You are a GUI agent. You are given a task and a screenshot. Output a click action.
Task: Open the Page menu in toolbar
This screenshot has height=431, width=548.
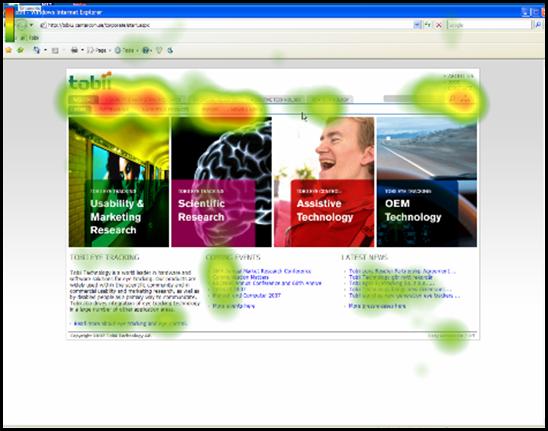click(98, 50)
